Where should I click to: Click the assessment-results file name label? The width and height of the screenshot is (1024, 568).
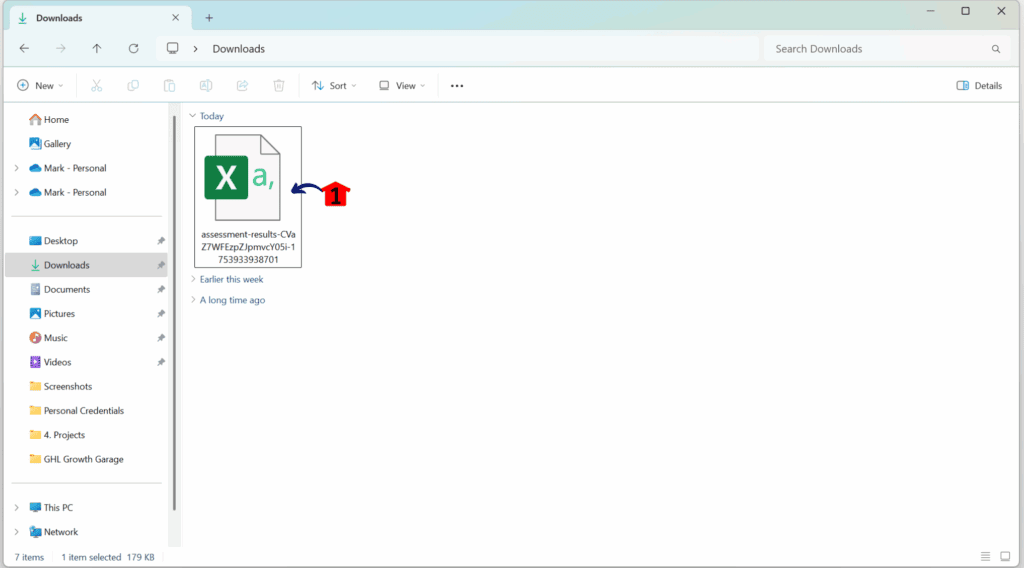coord(248,247)
